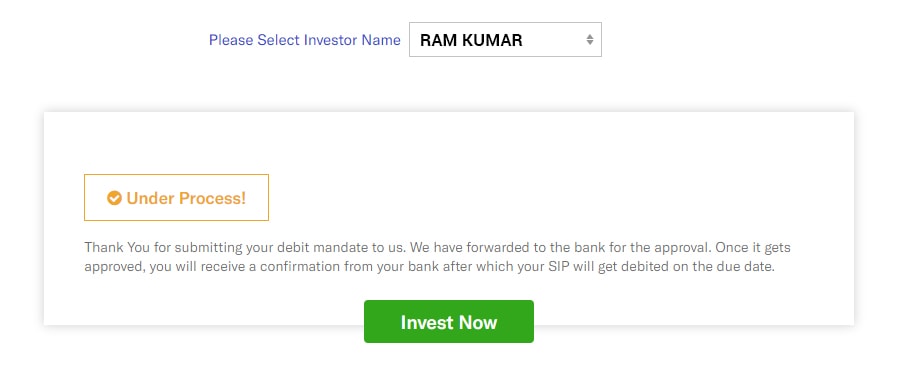Toggle the investor selector stepper arrows

(589, 40)
